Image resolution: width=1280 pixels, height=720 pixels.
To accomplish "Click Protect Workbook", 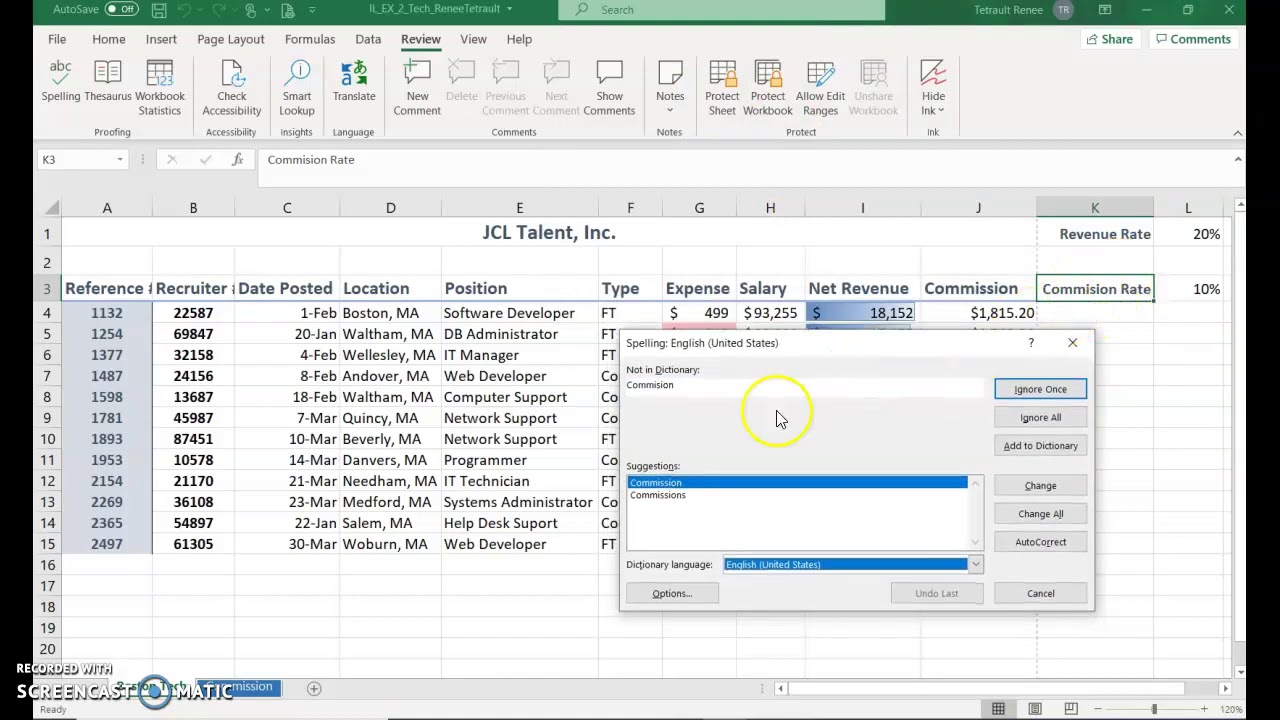I will click(x=768, y=88).
